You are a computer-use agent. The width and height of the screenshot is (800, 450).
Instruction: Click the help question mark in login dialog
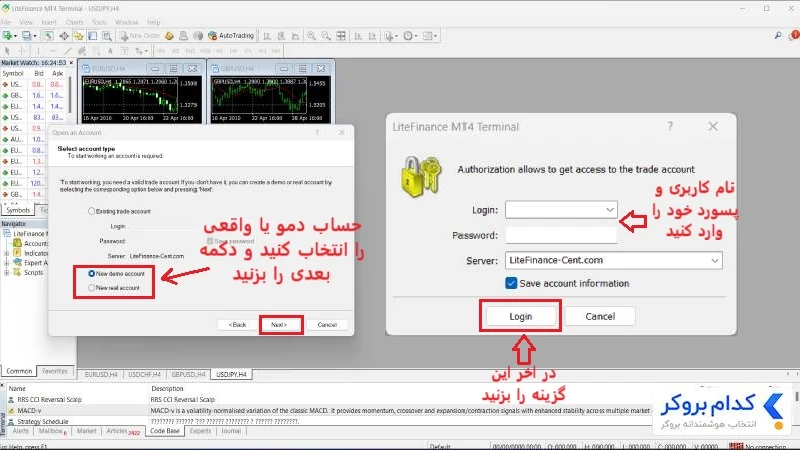click(670, 126)
